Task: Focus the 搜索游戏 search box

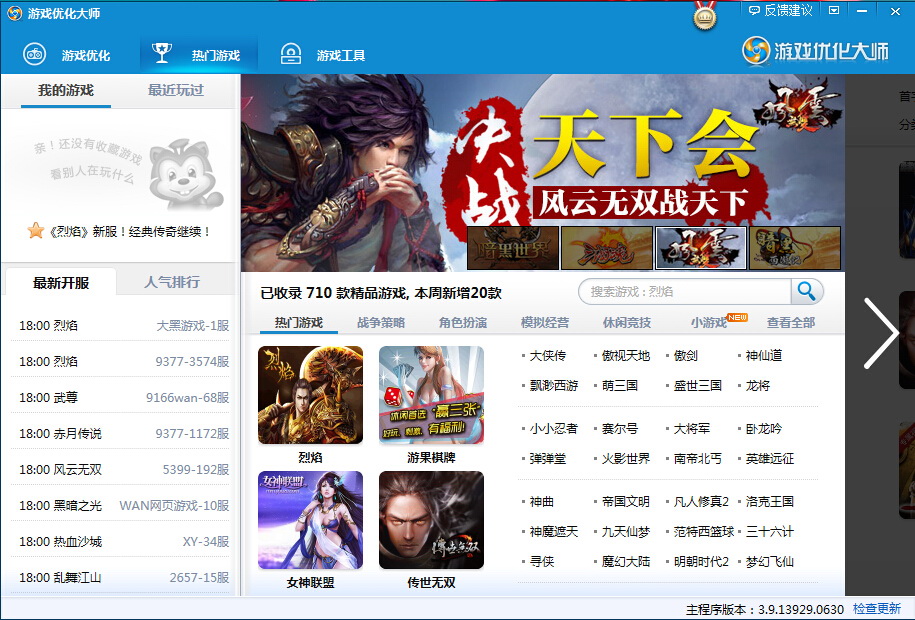Action: tap(684, 291)
